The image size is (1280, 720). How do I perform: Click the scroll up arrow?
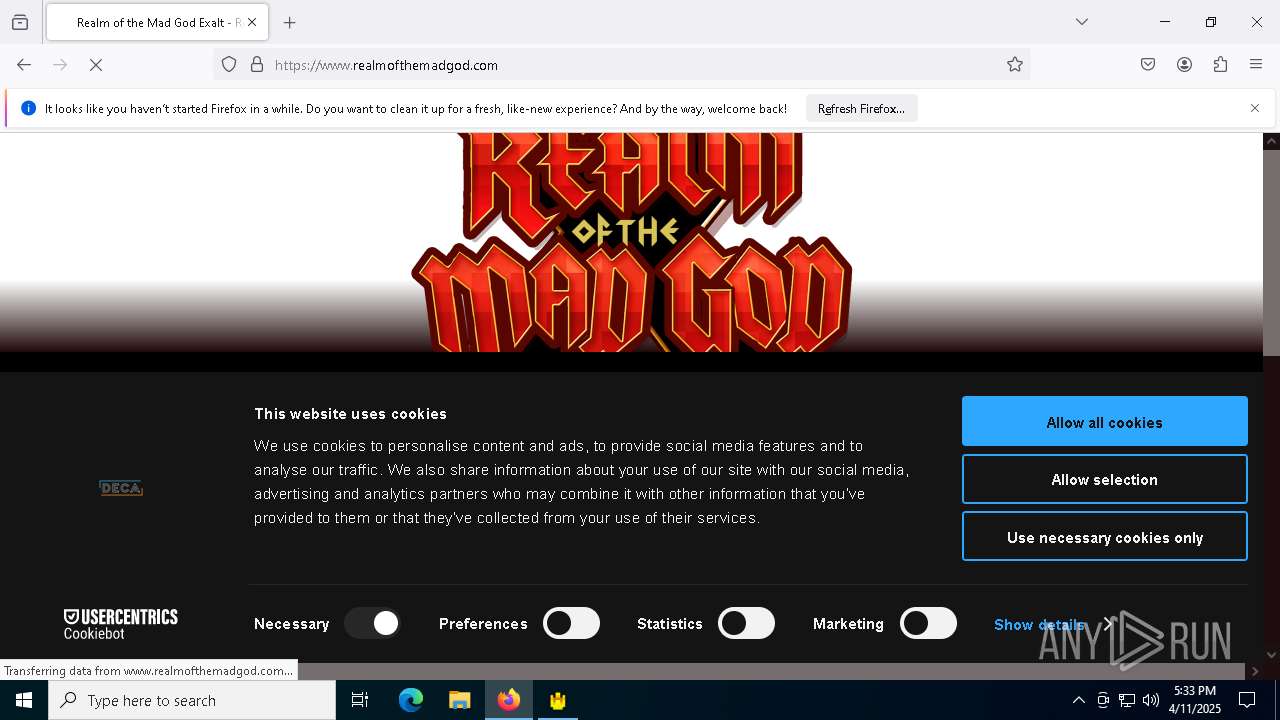click(x=1272, y=141)
